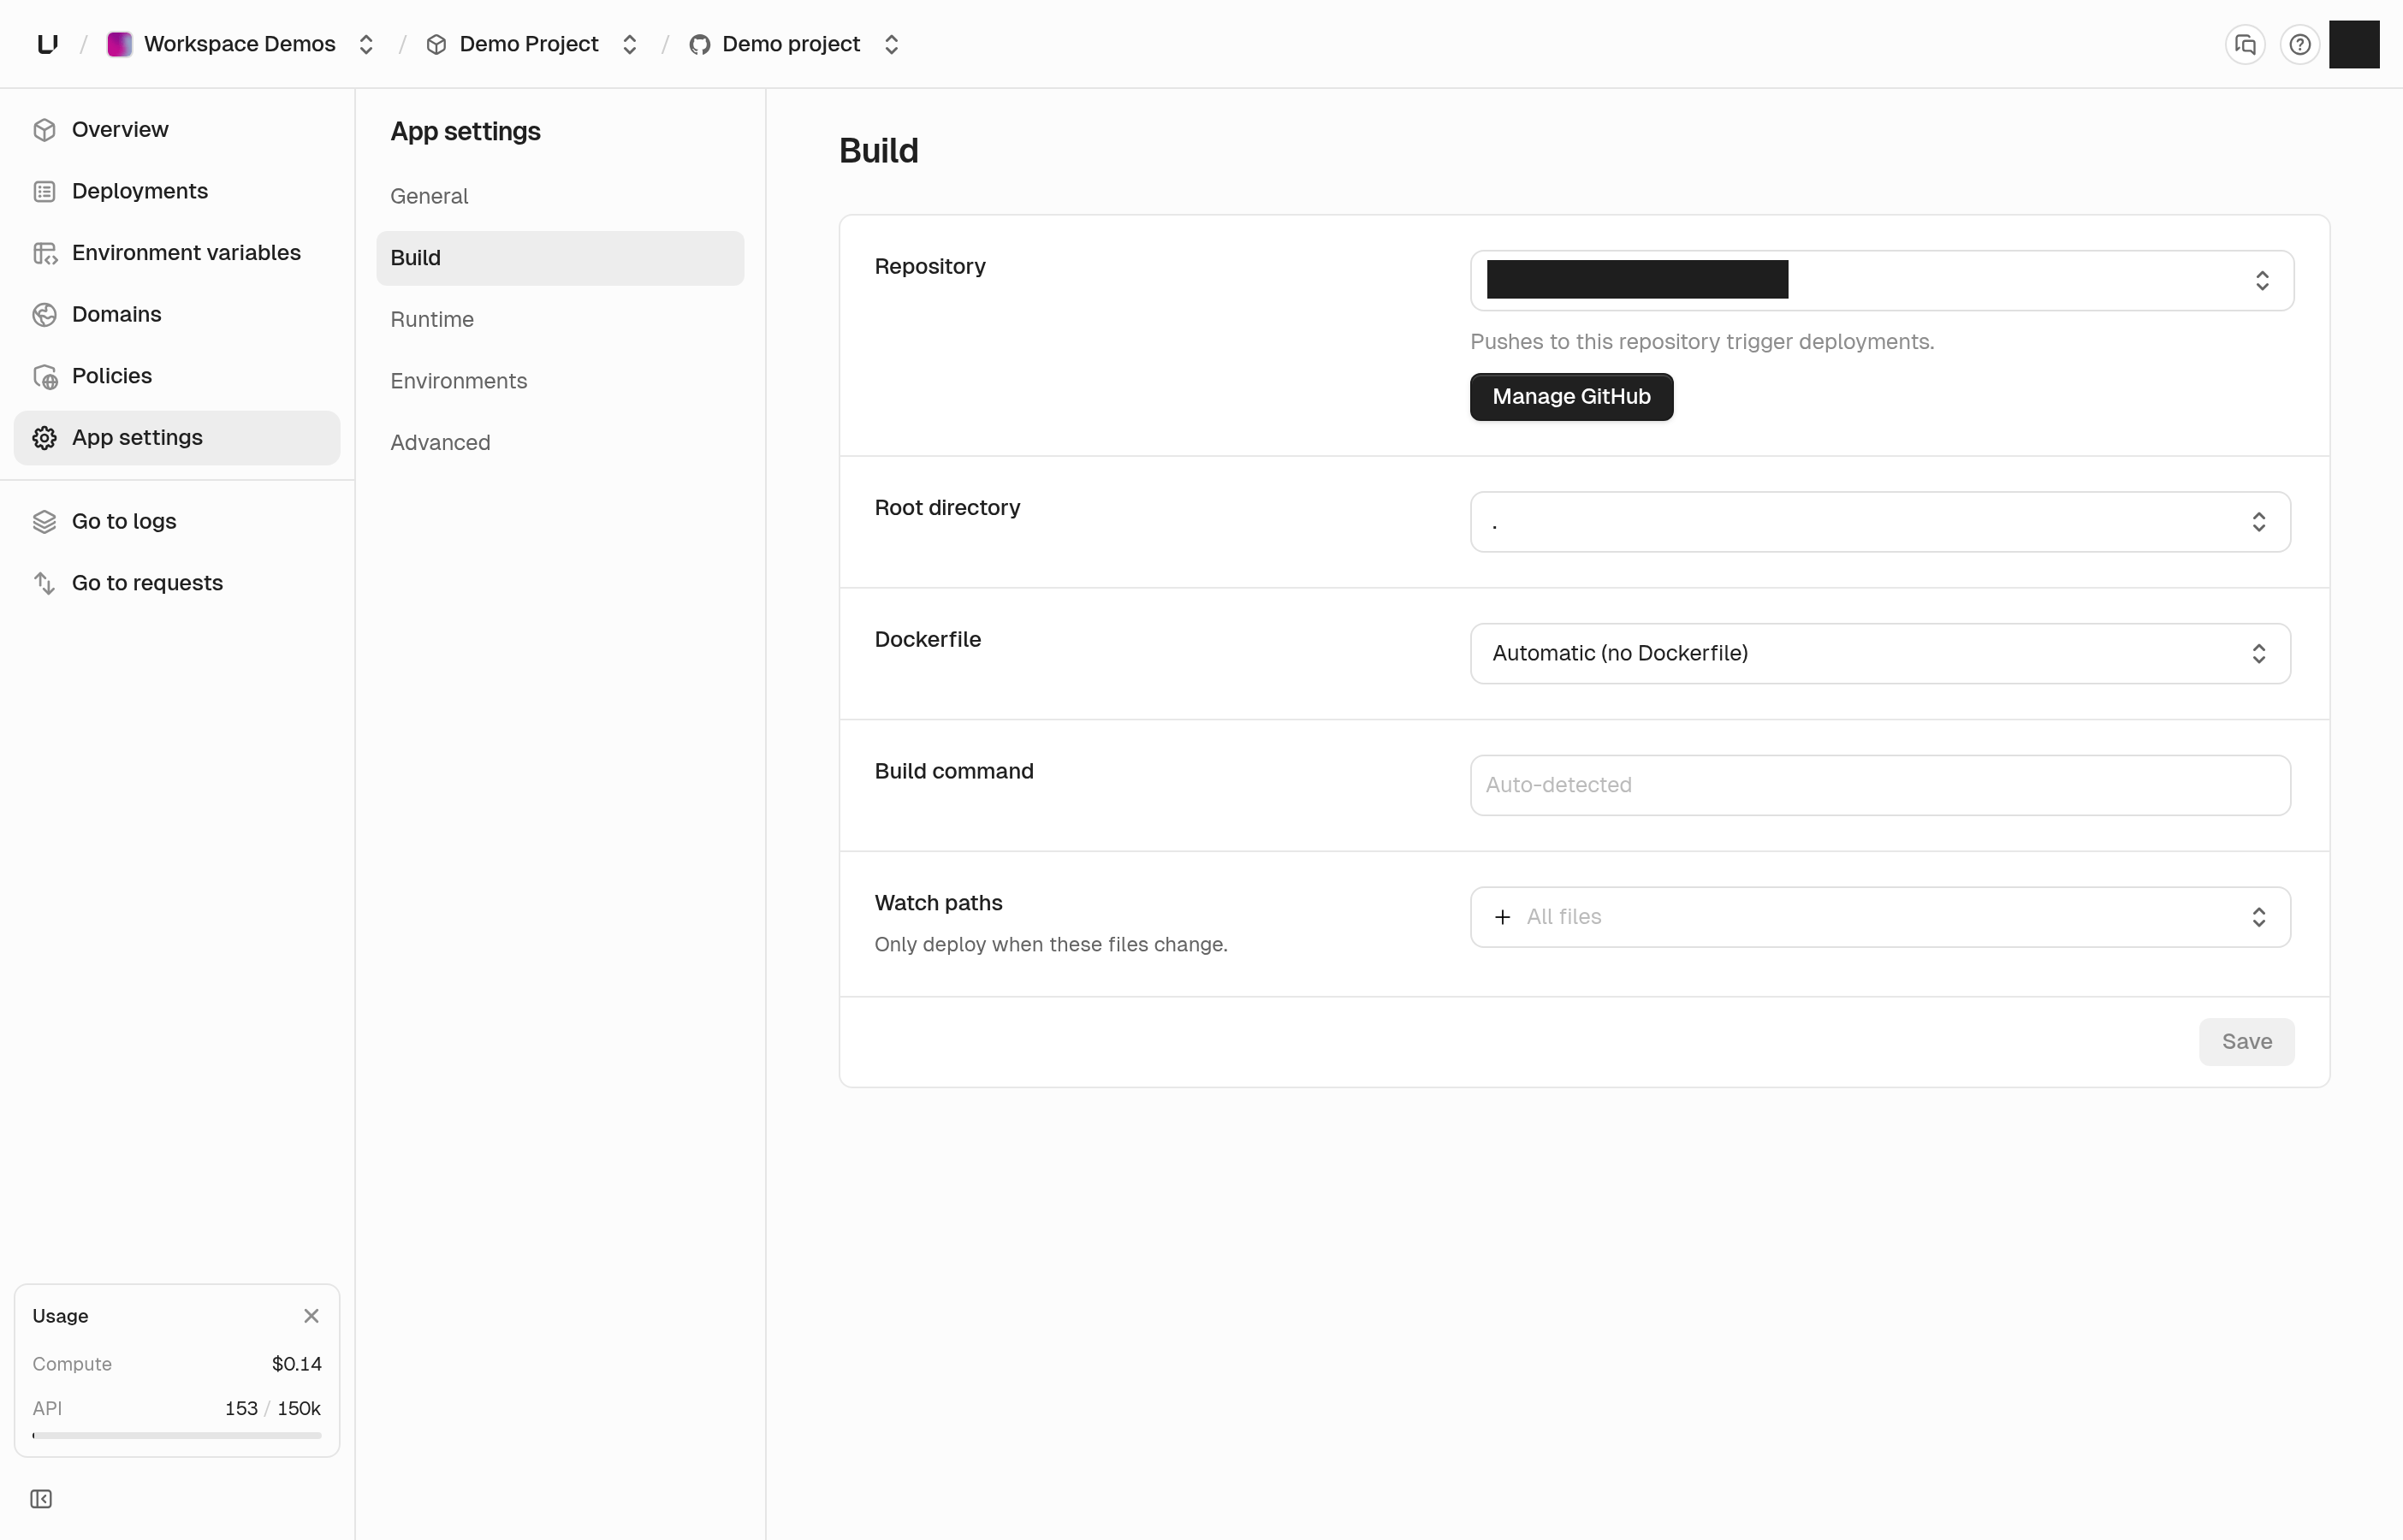Select the Build settings tab
This screenshot has width=2403, height=1540.
(x=560, y=258)
